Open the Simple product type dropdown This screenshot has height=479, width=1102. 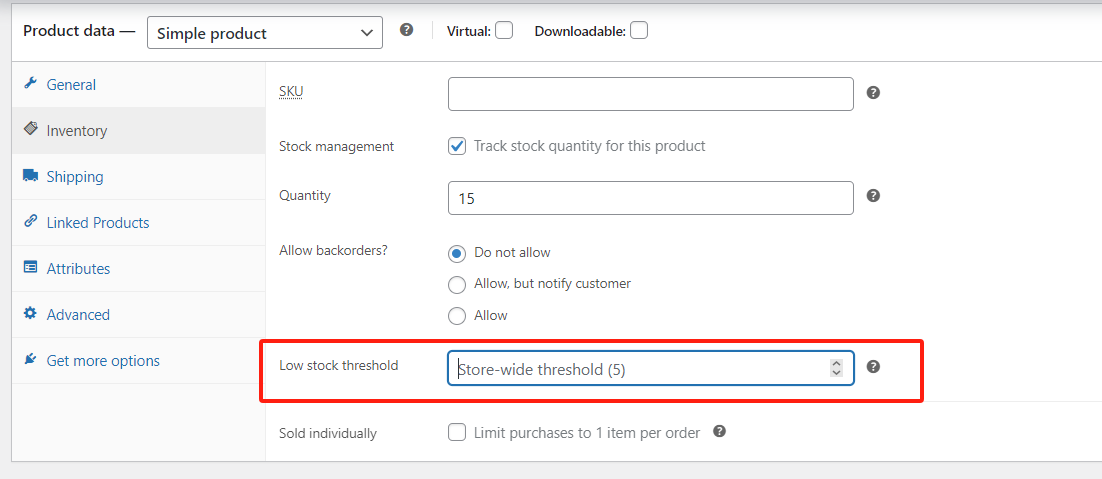point(264,33)
